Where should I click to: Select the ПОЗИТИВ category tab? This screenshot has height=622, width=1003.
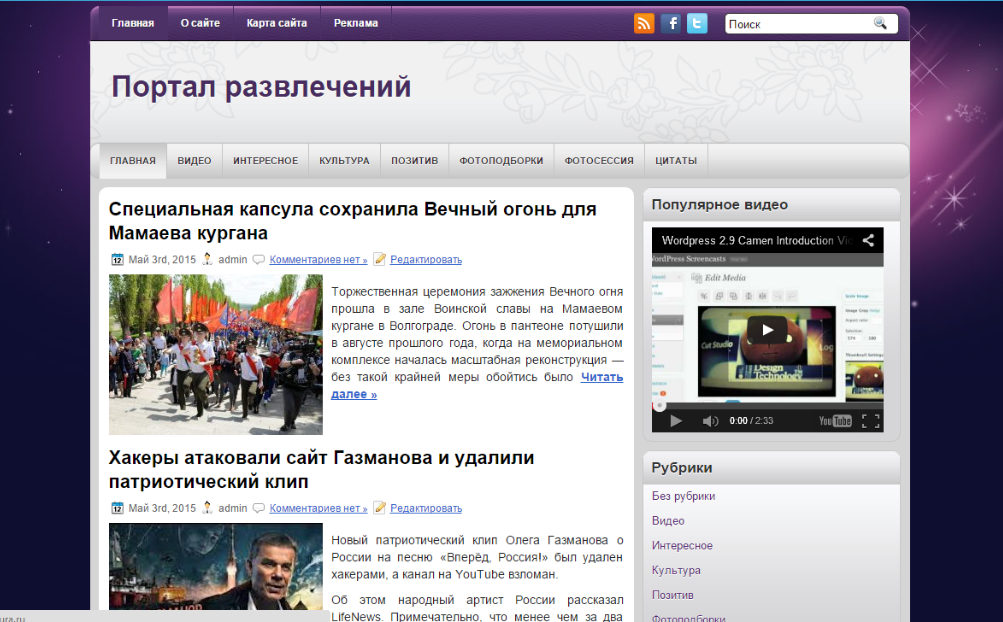[415, 161]
